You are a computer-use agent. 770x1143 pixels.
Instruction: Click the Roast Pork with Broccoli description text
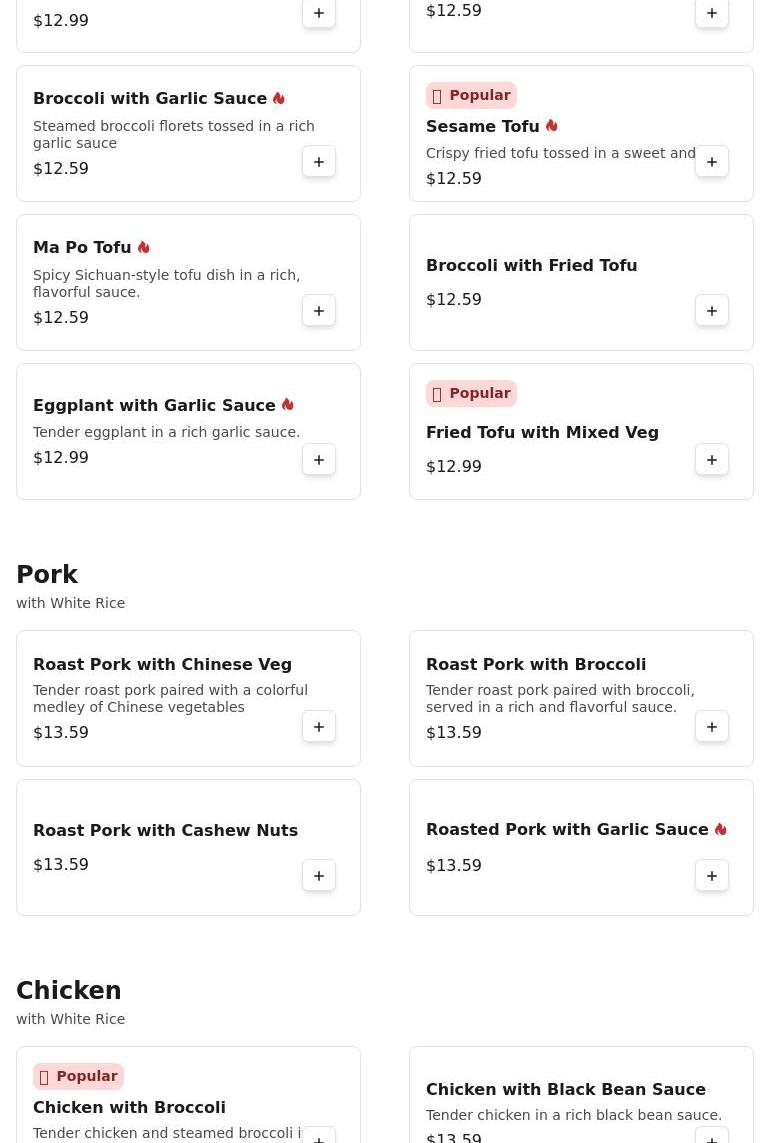click(x=560, y=698)
